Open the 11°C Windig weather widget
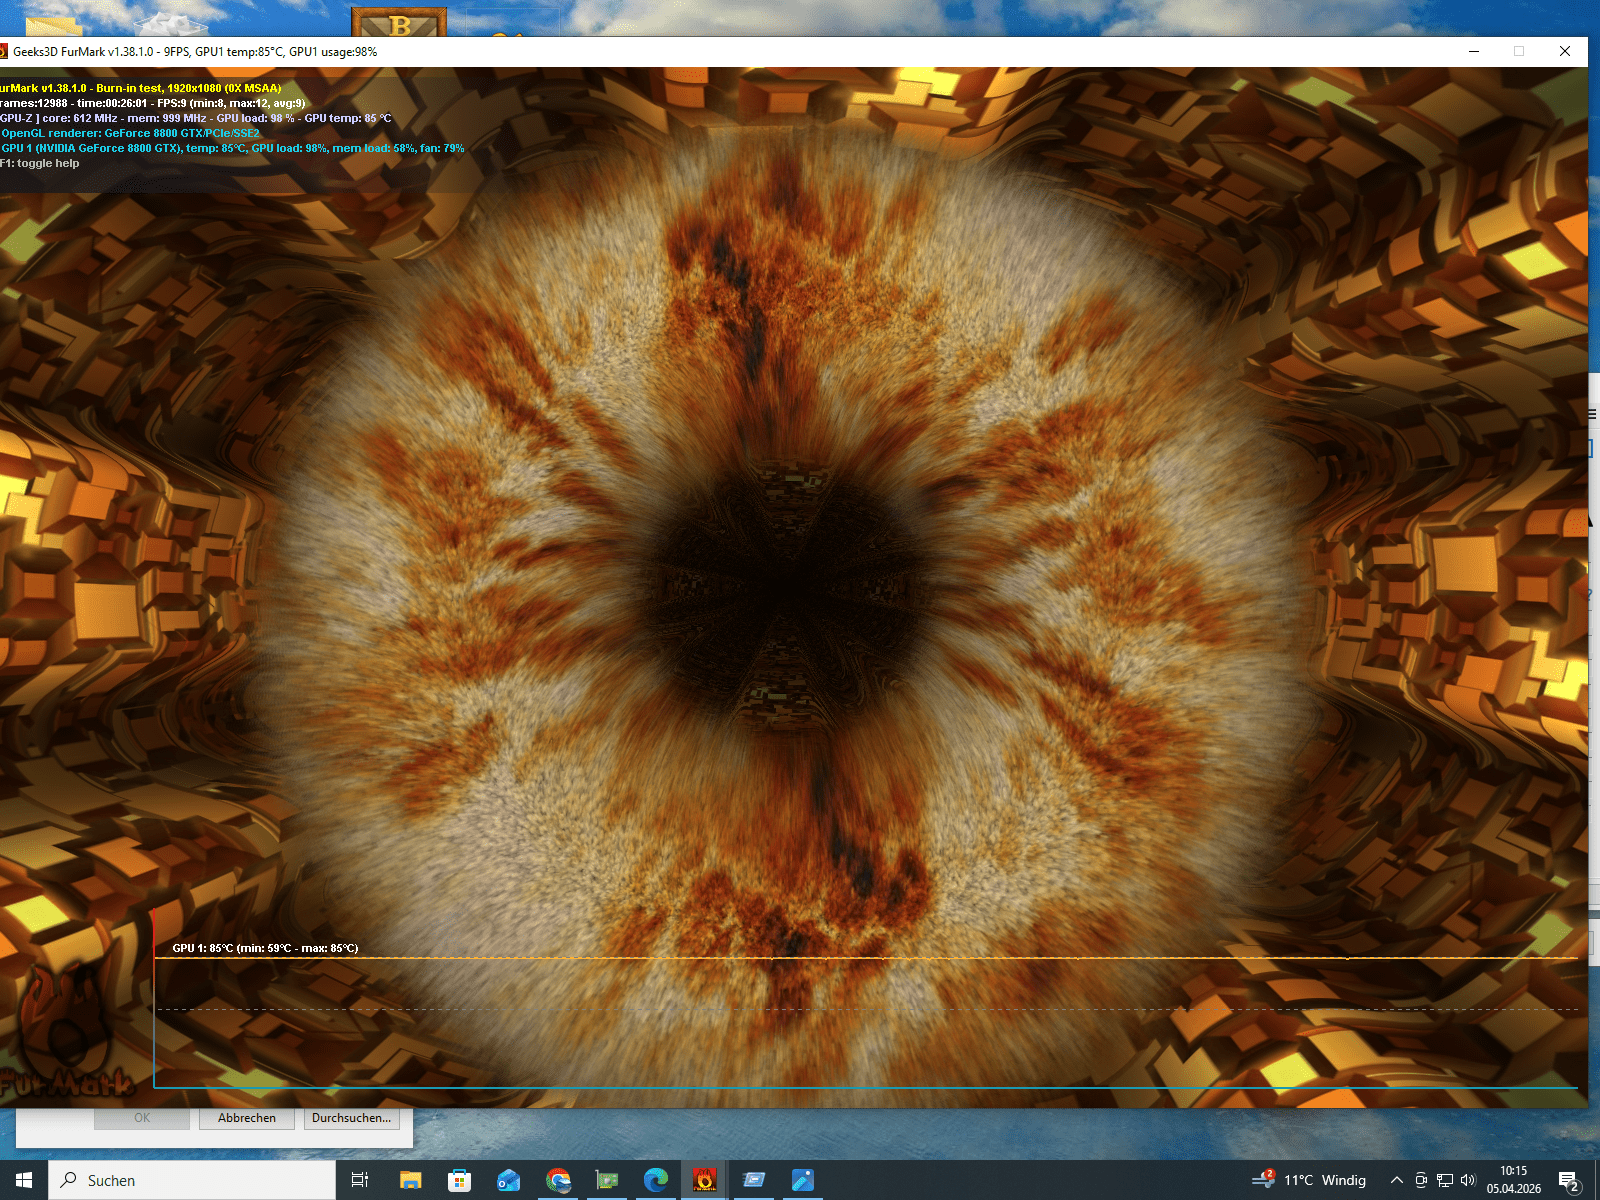 pyautogui.click(x=1309, y=1180)
